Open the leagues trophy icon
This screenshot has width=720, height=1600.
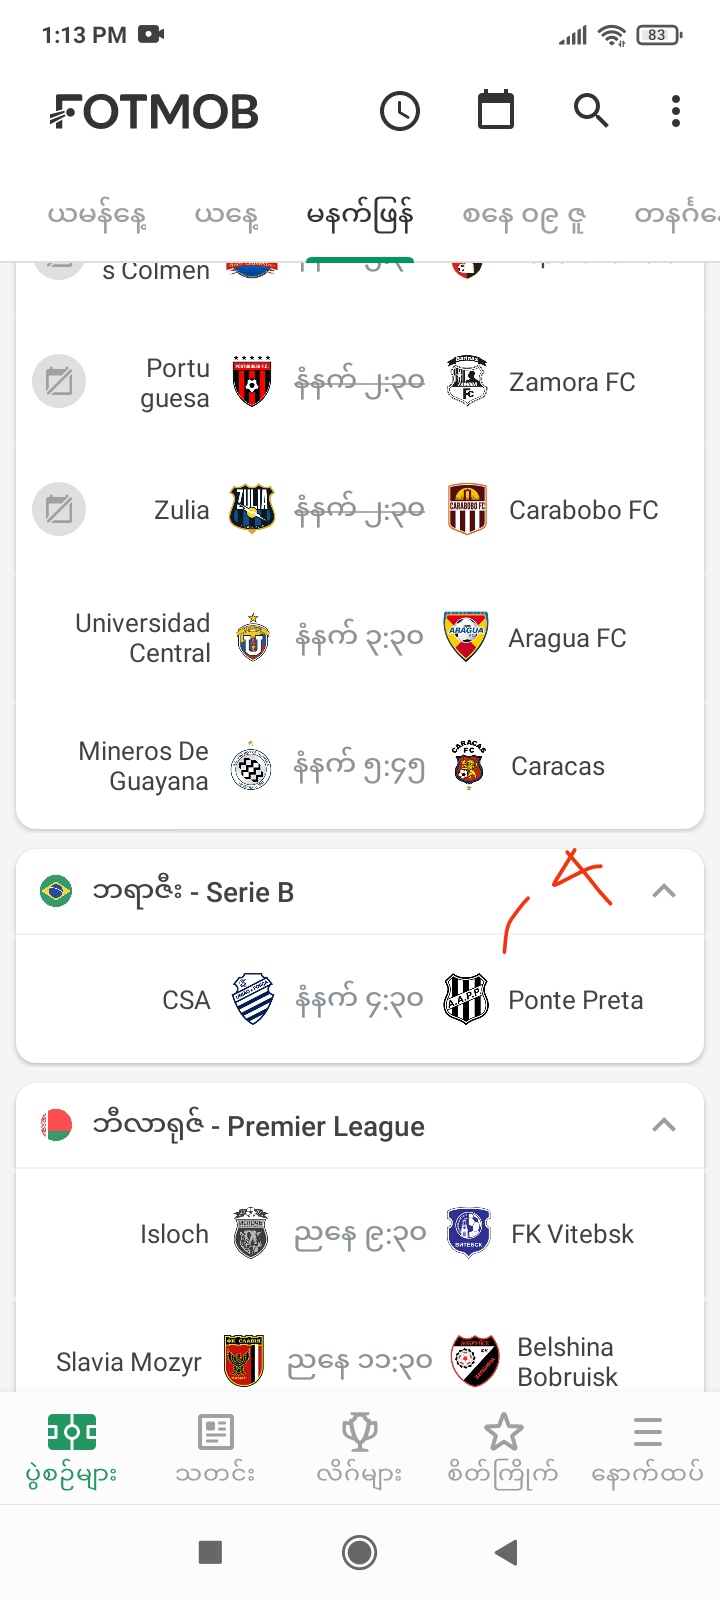359,1446
